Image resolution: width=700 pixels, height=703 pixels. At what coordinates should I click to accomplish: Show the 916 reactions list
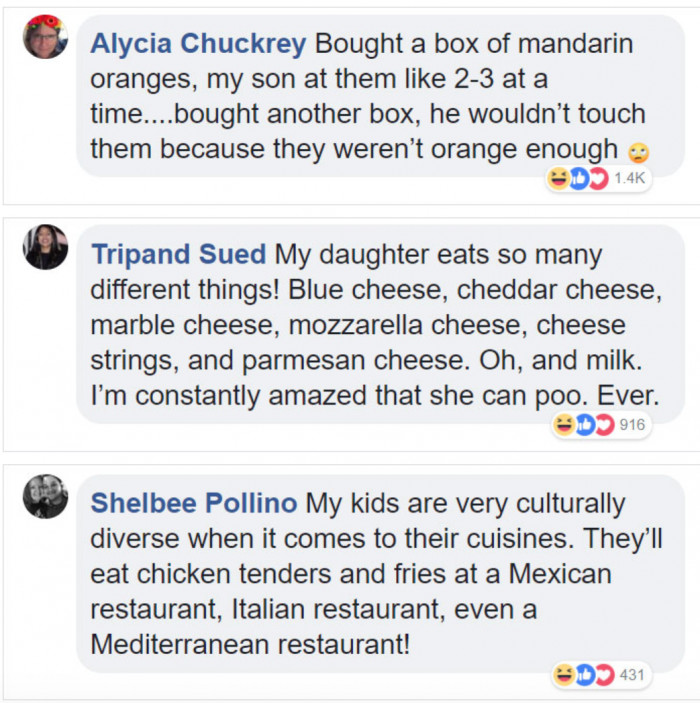633,425
